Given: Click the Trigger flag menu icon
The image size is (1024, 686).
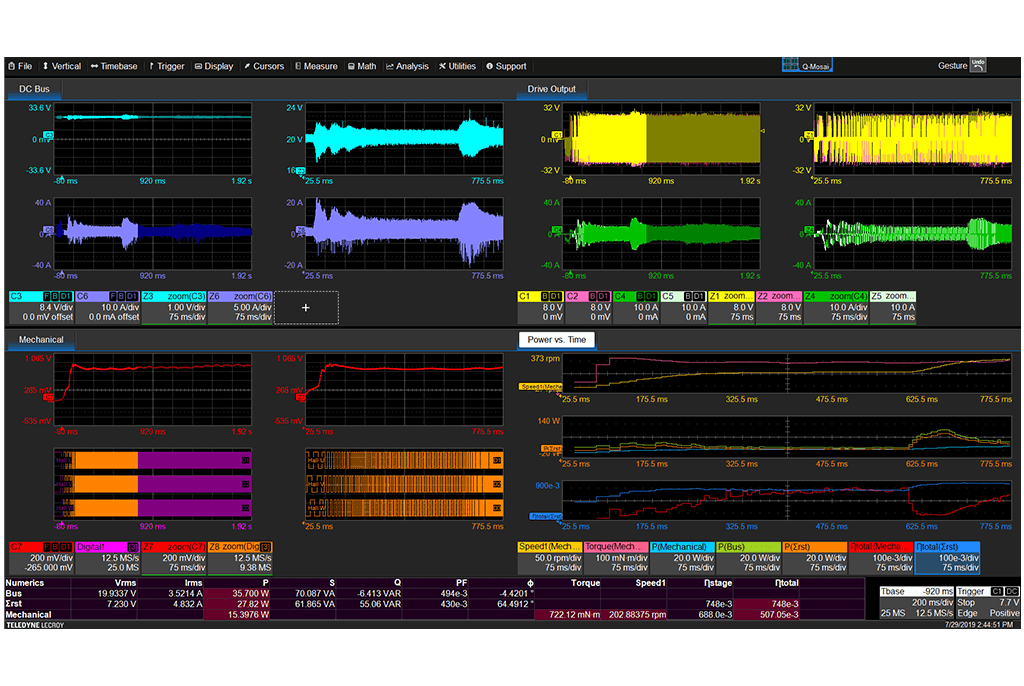Looking at the screenshot, I should [152, 66].
